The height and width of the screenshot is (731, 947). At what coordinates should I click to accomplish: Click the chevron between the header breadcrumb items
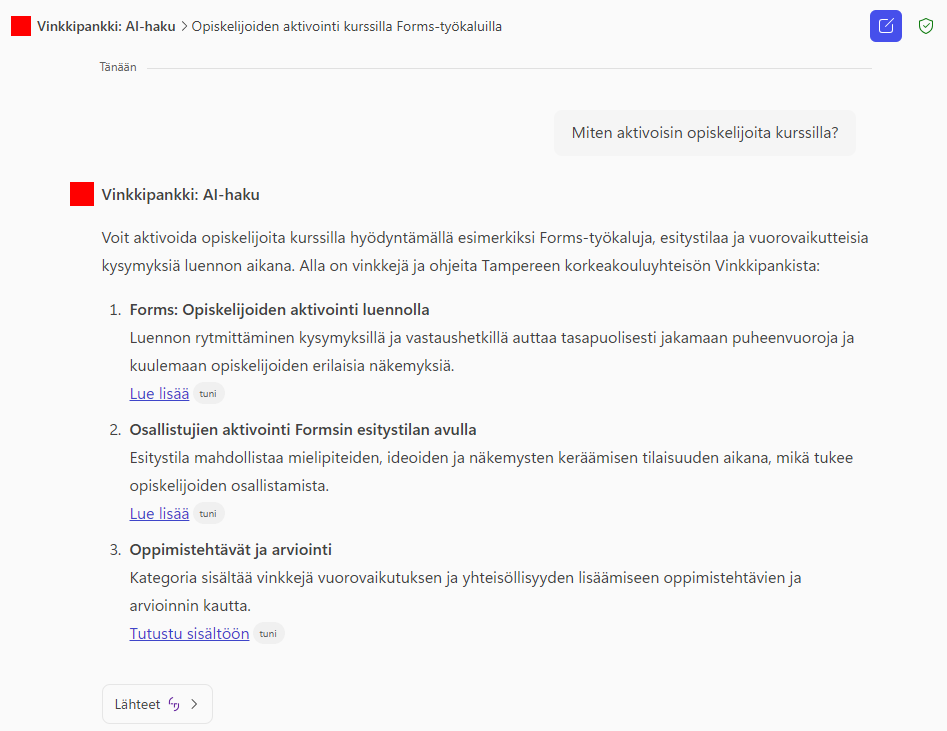[x=184, y=27]
